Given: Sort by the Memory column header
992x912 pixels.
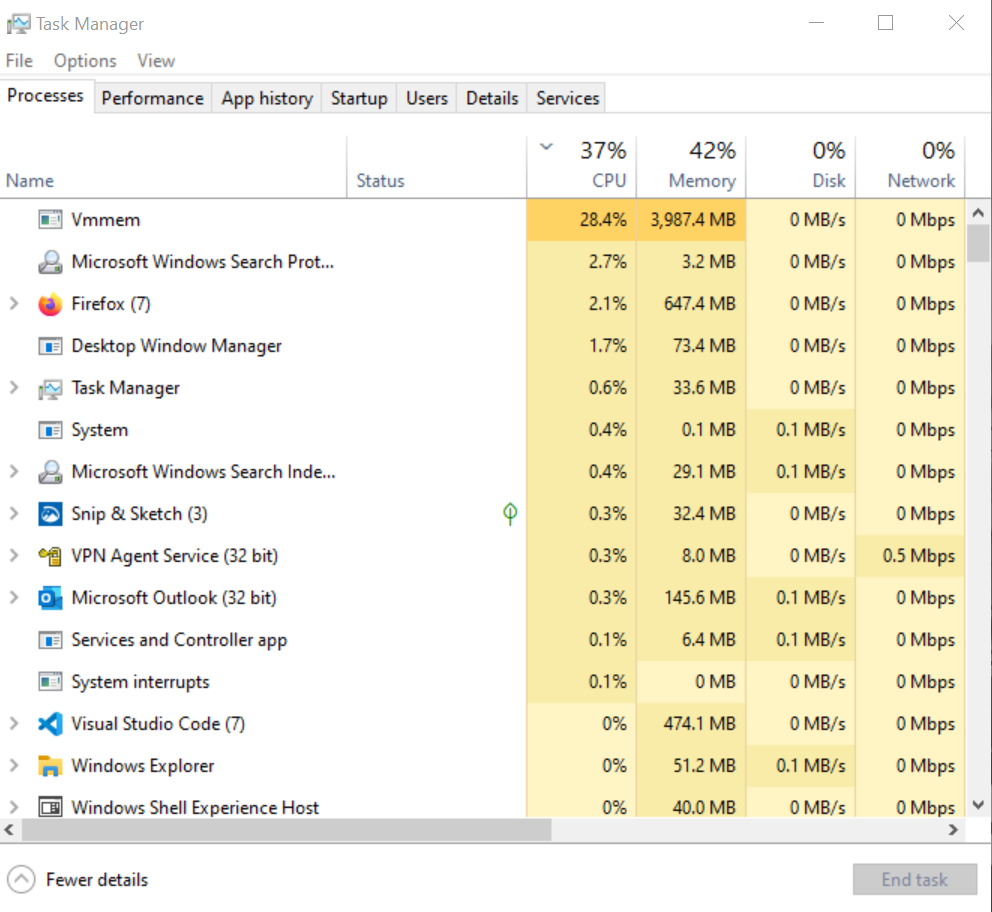Looking at the screenshot, I should coord(691,167).
